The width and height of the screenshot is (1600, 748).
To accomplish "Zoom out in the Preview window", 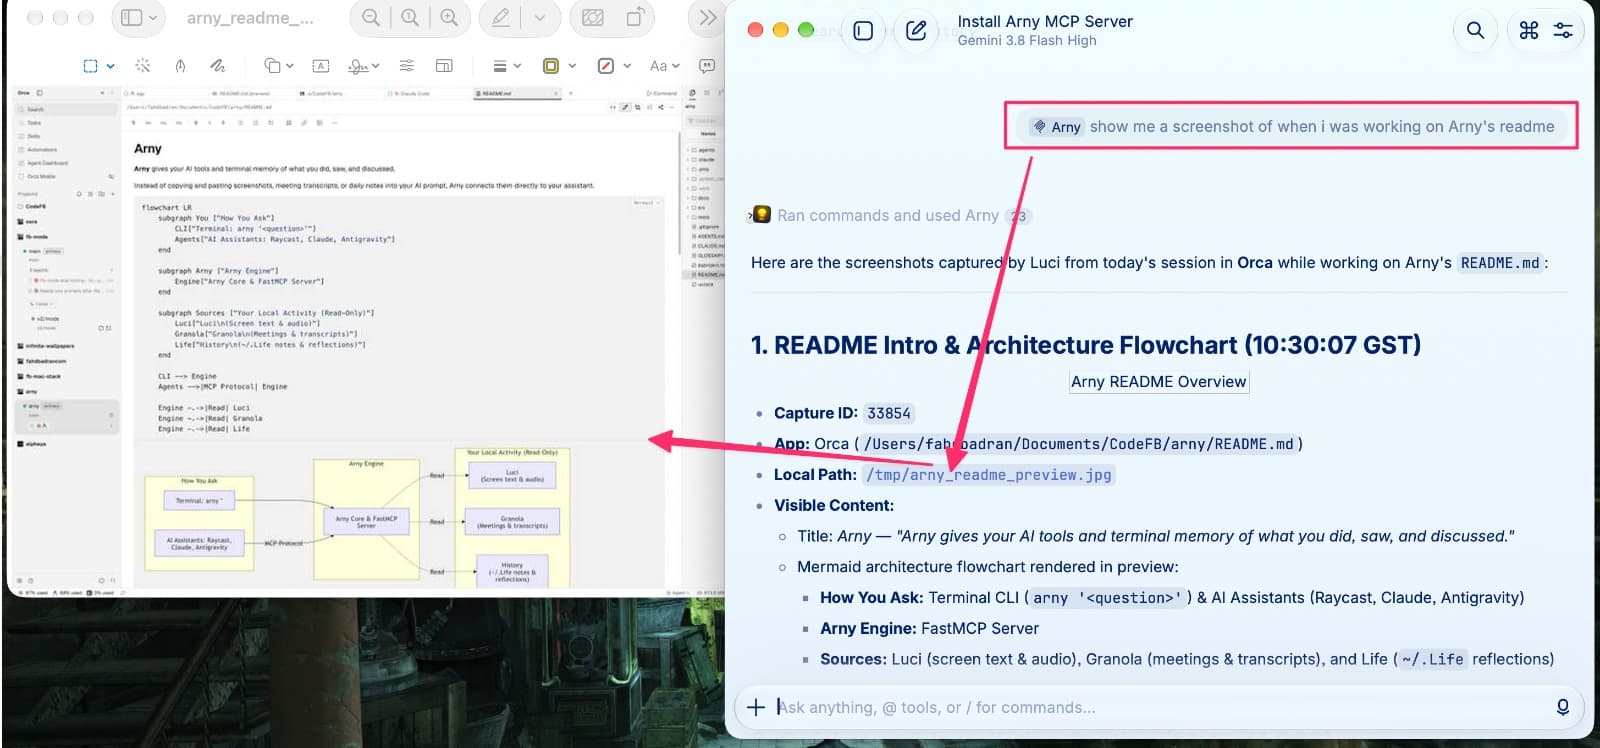I will 371,18.
